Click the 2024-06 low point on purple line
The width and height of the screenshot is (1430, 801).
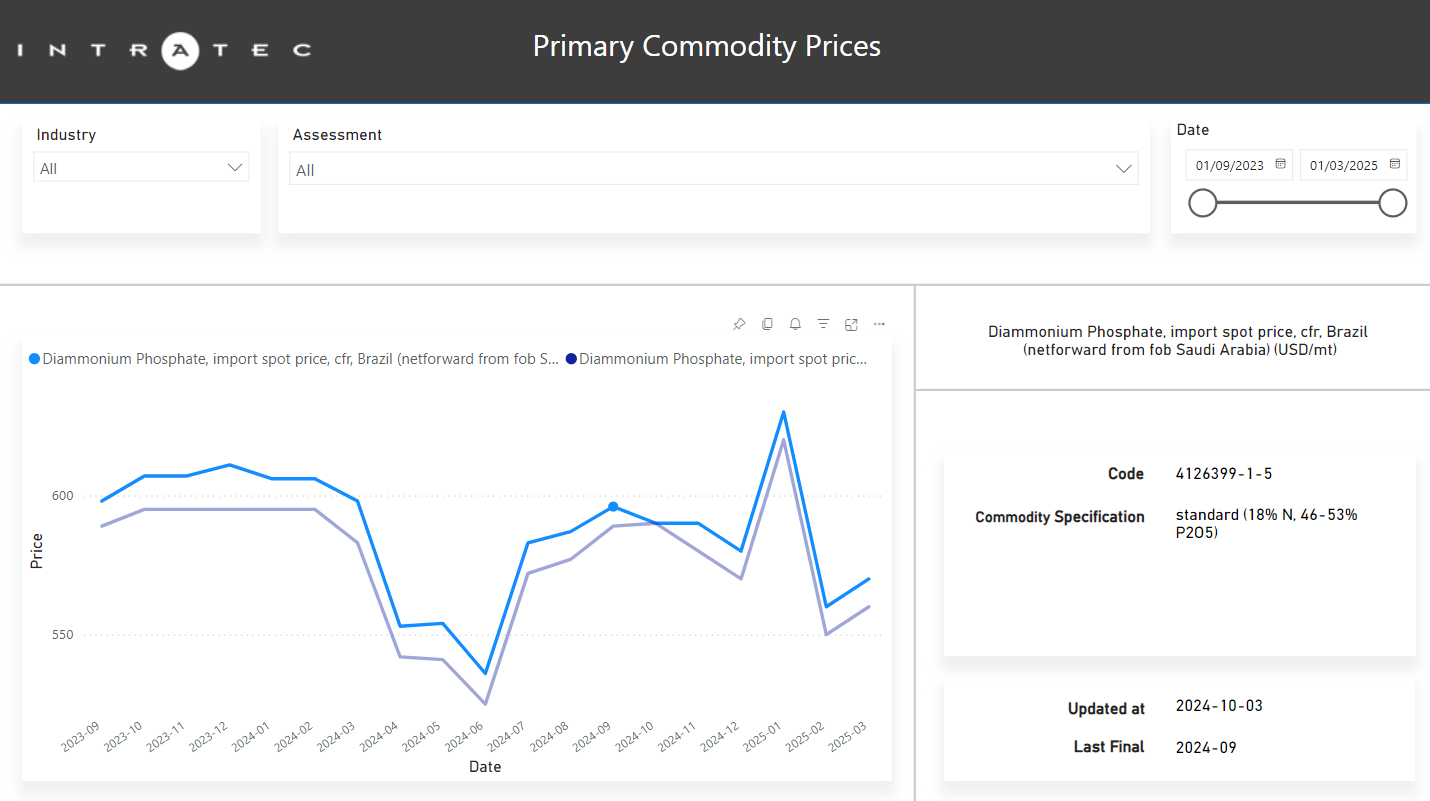point(485,704)
